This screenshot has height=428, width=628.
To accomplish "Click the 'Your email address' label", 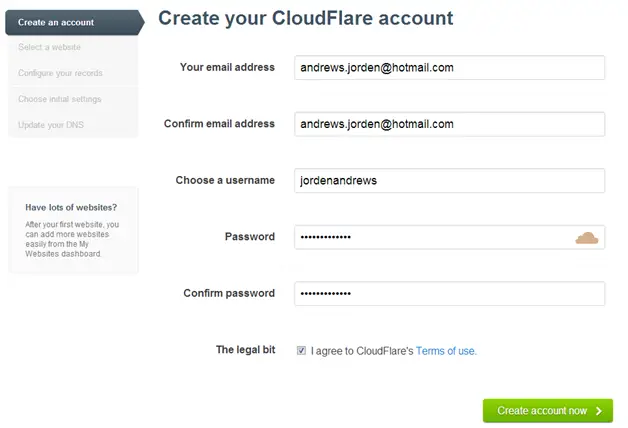I will (227, 67).
